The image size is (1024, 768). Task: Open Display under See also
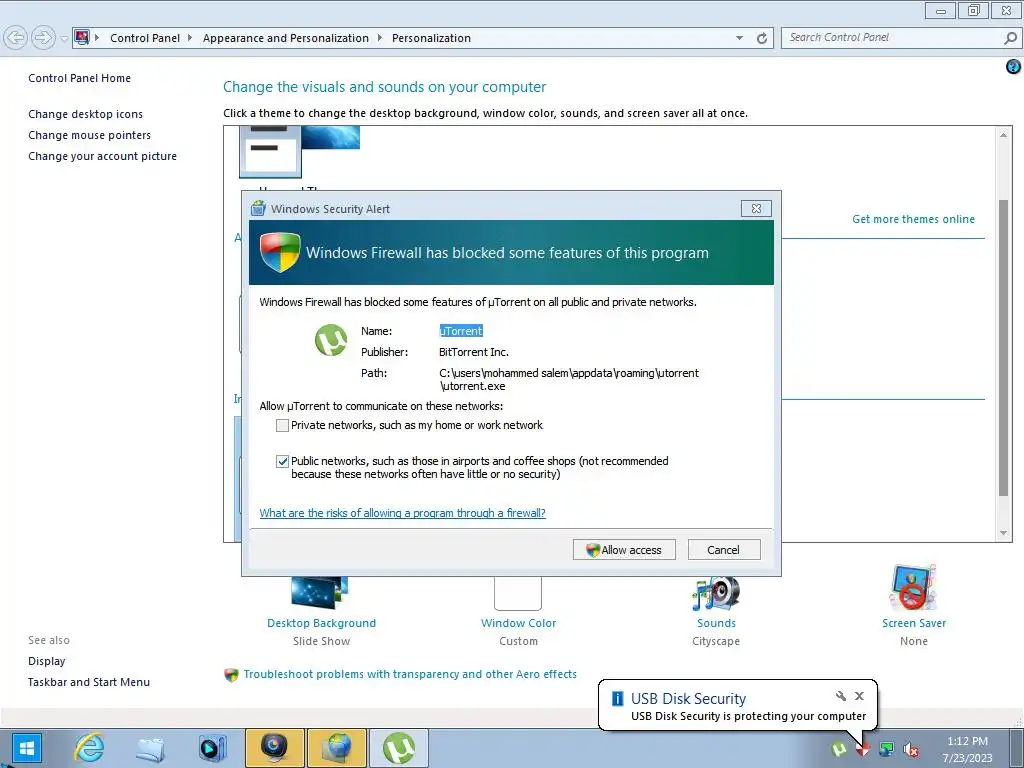coord(46,661)
